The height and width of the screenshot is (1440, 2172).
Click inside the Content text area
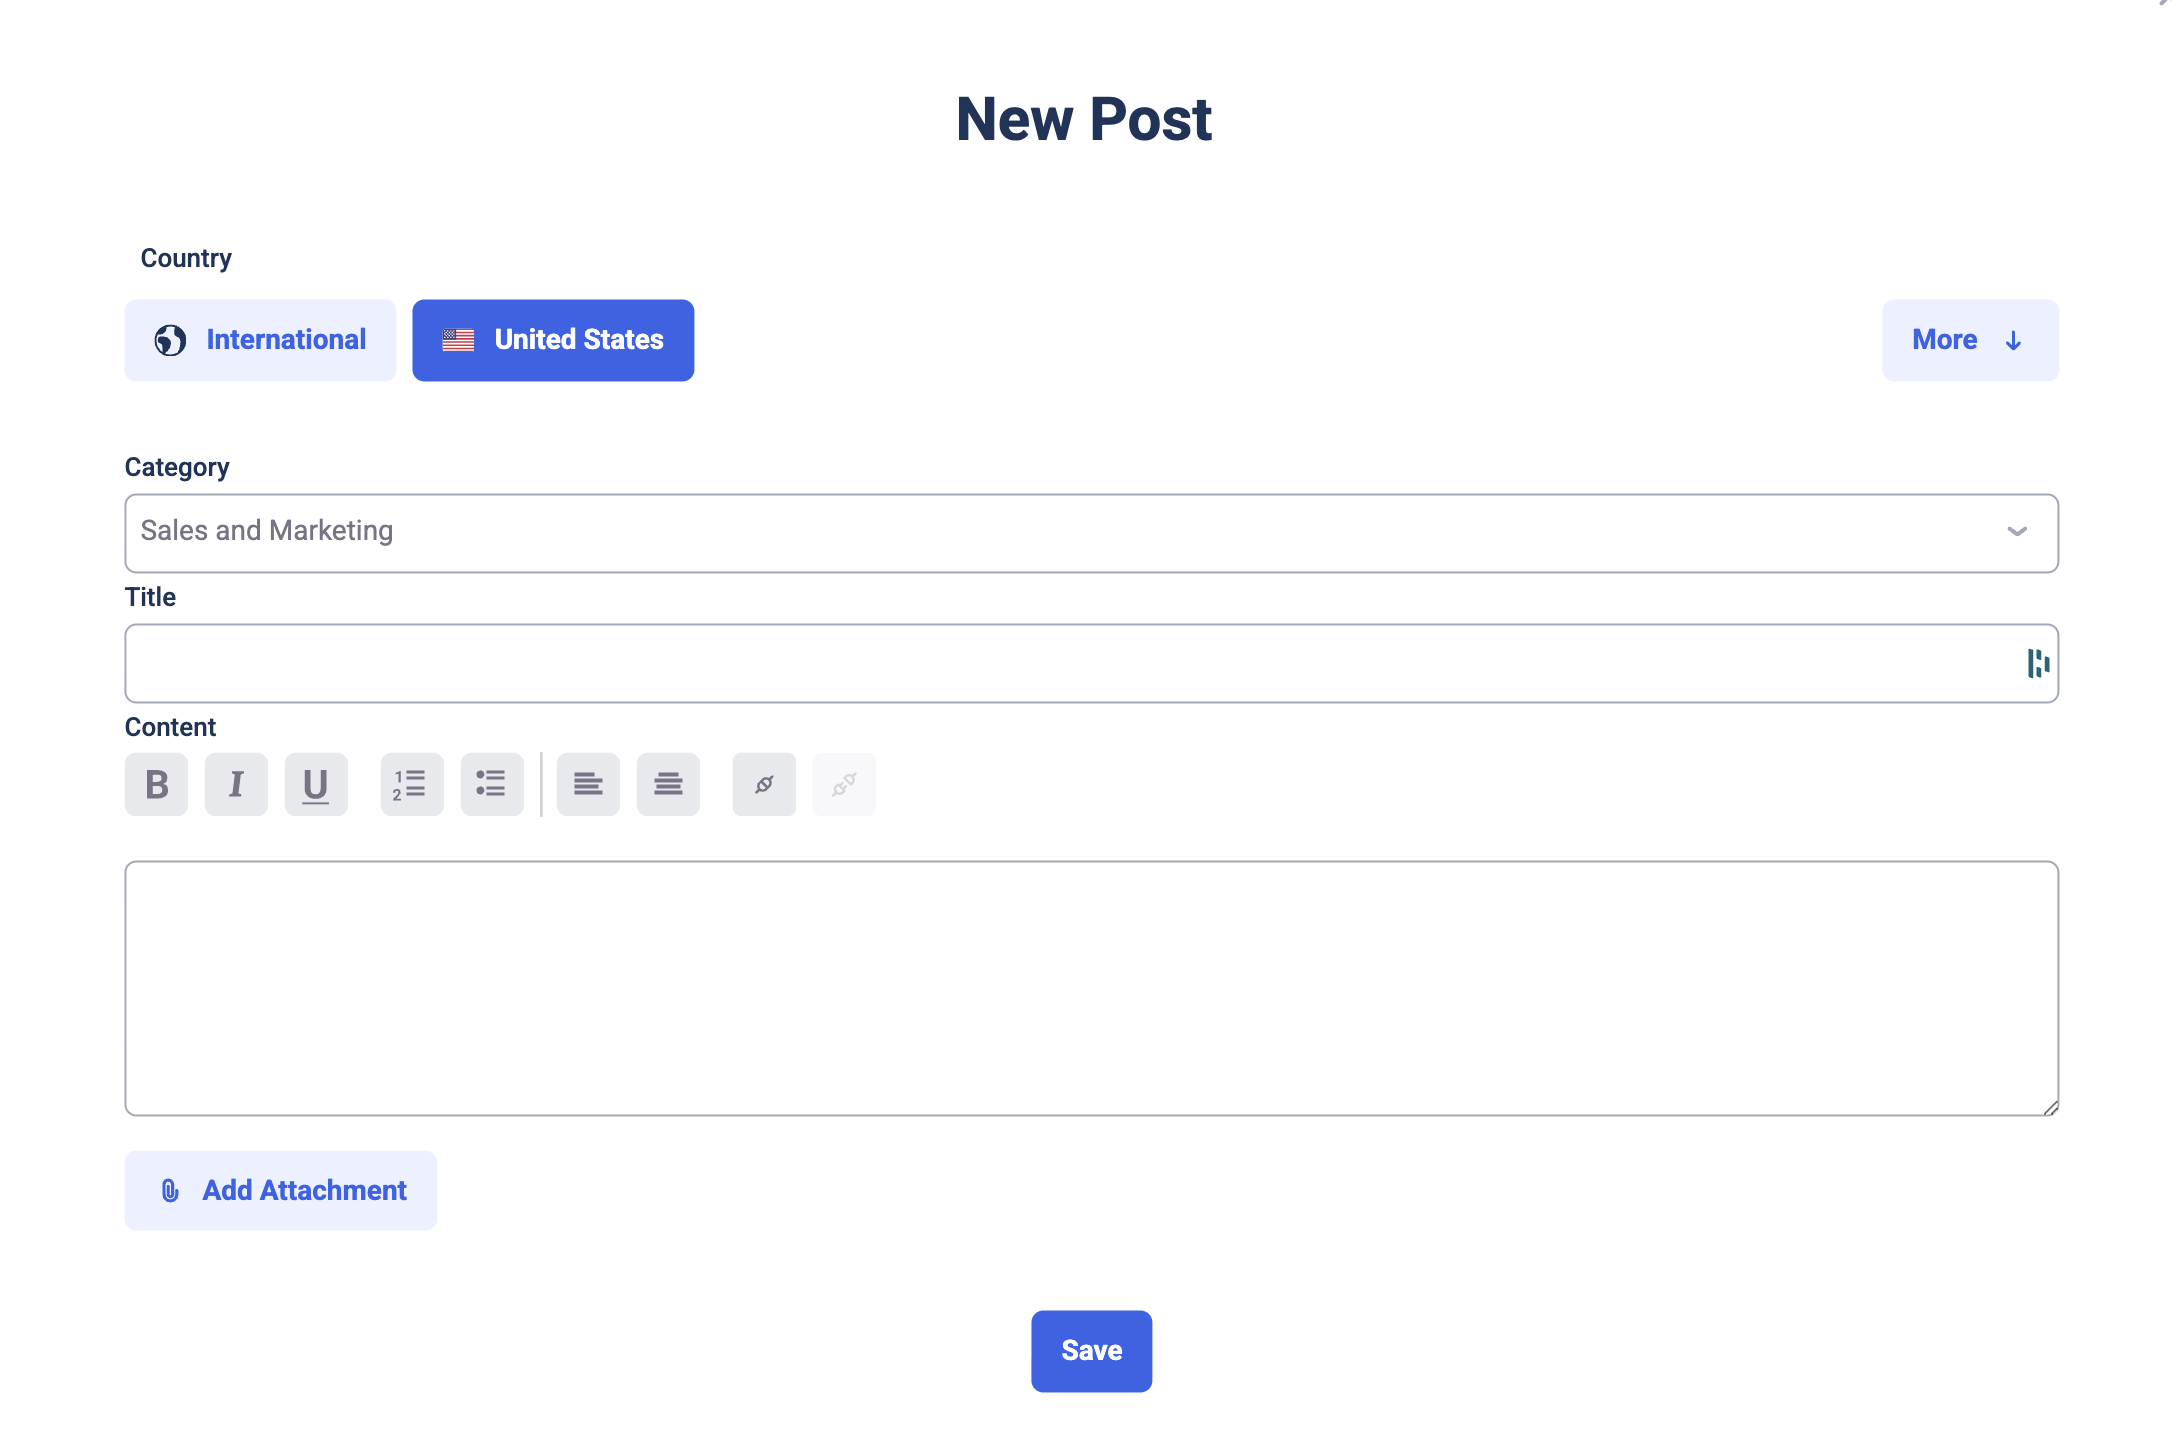pyautogui.click(x=1091, y=988)
